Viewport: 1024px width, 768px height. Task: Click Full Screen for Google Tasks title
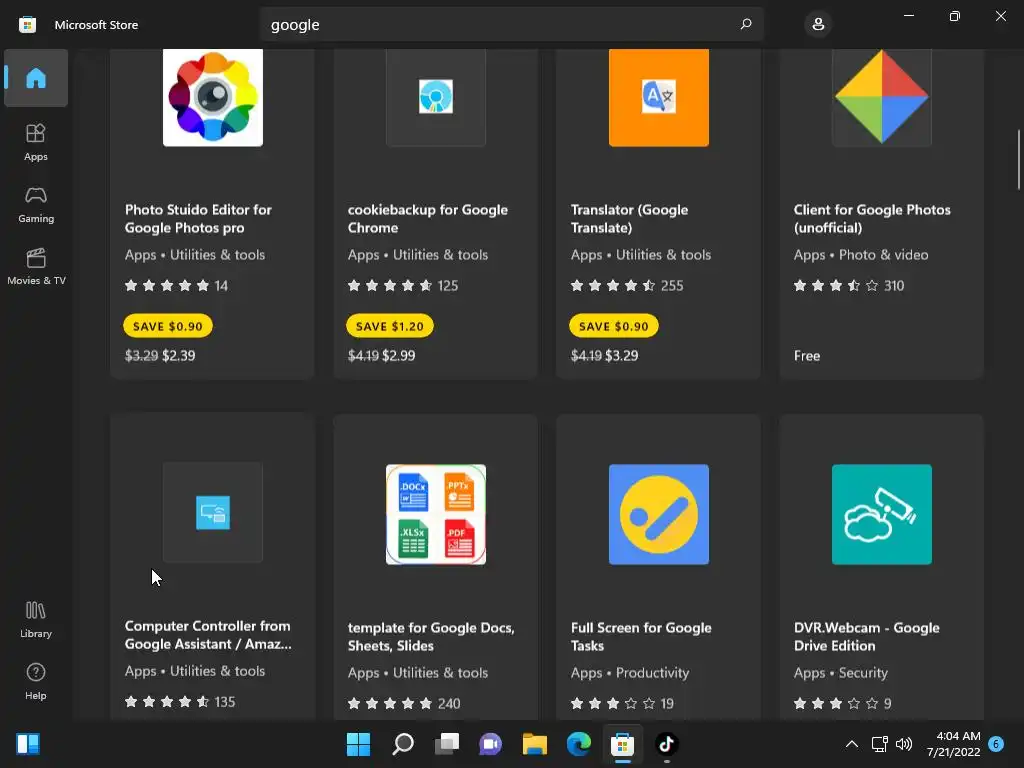click(641, 637)
